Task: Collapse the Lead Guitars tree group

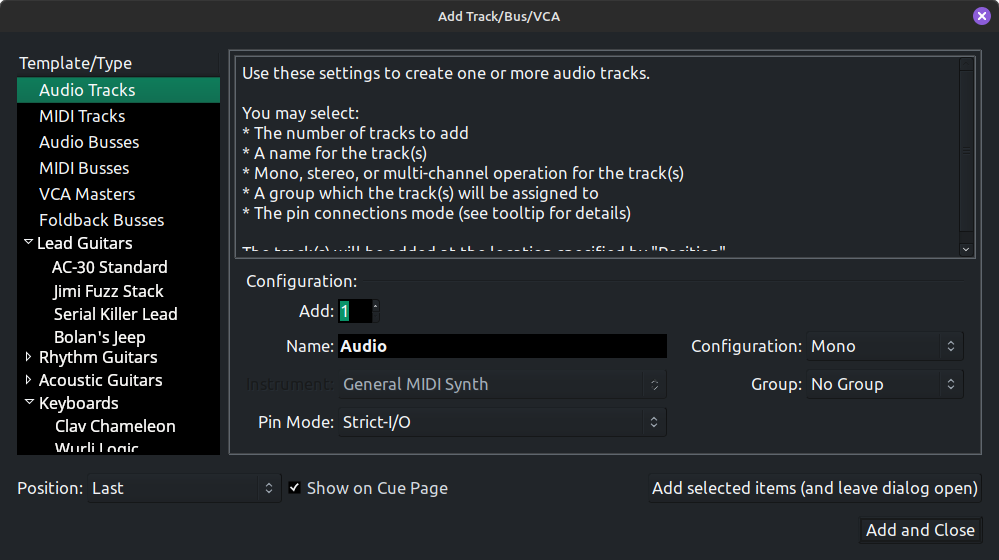Action: click(x=28, y=243)
